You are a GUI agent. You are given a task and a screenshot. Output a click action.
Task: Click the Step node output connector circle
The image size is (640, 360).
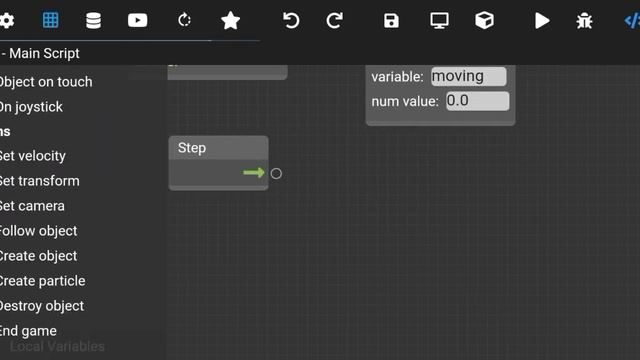point(276,173)
